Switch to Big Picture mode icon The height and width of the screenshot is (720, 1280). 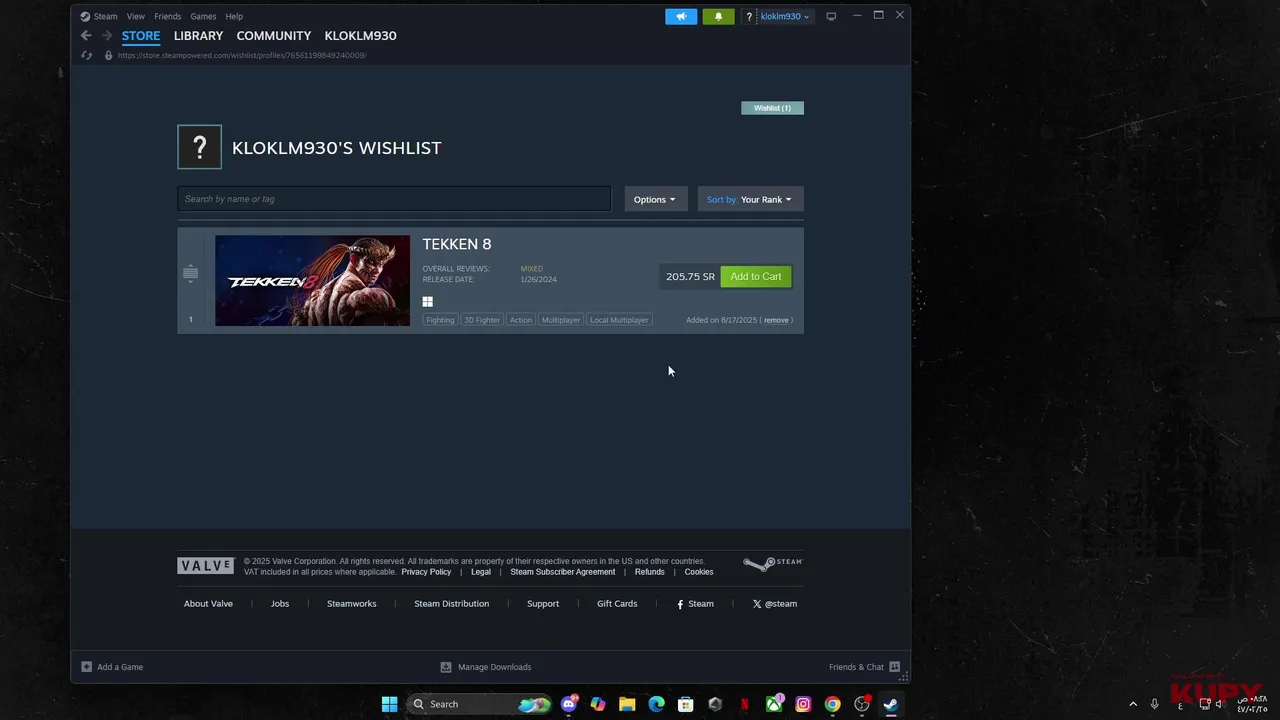tap(831, 16)
